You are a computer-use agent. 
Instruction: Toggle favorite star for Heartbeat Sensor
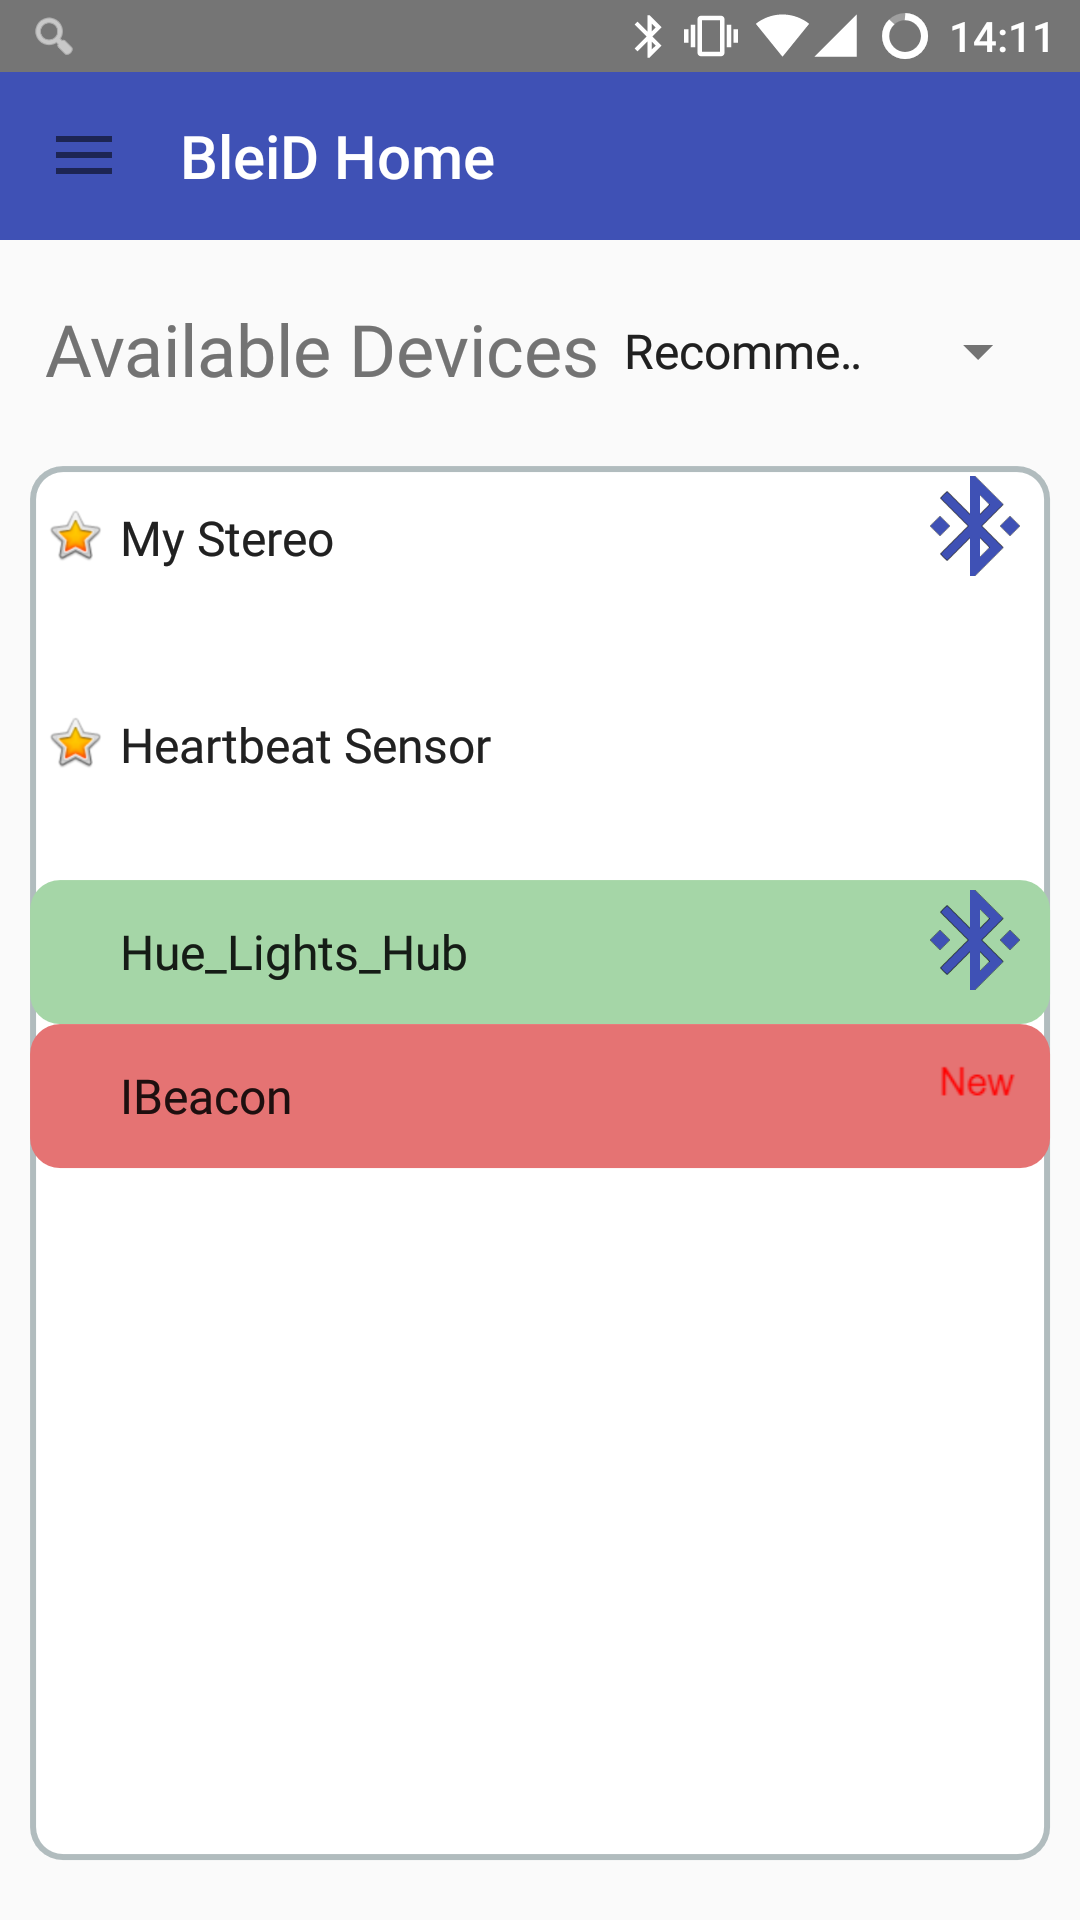click(x=75, y=744)
